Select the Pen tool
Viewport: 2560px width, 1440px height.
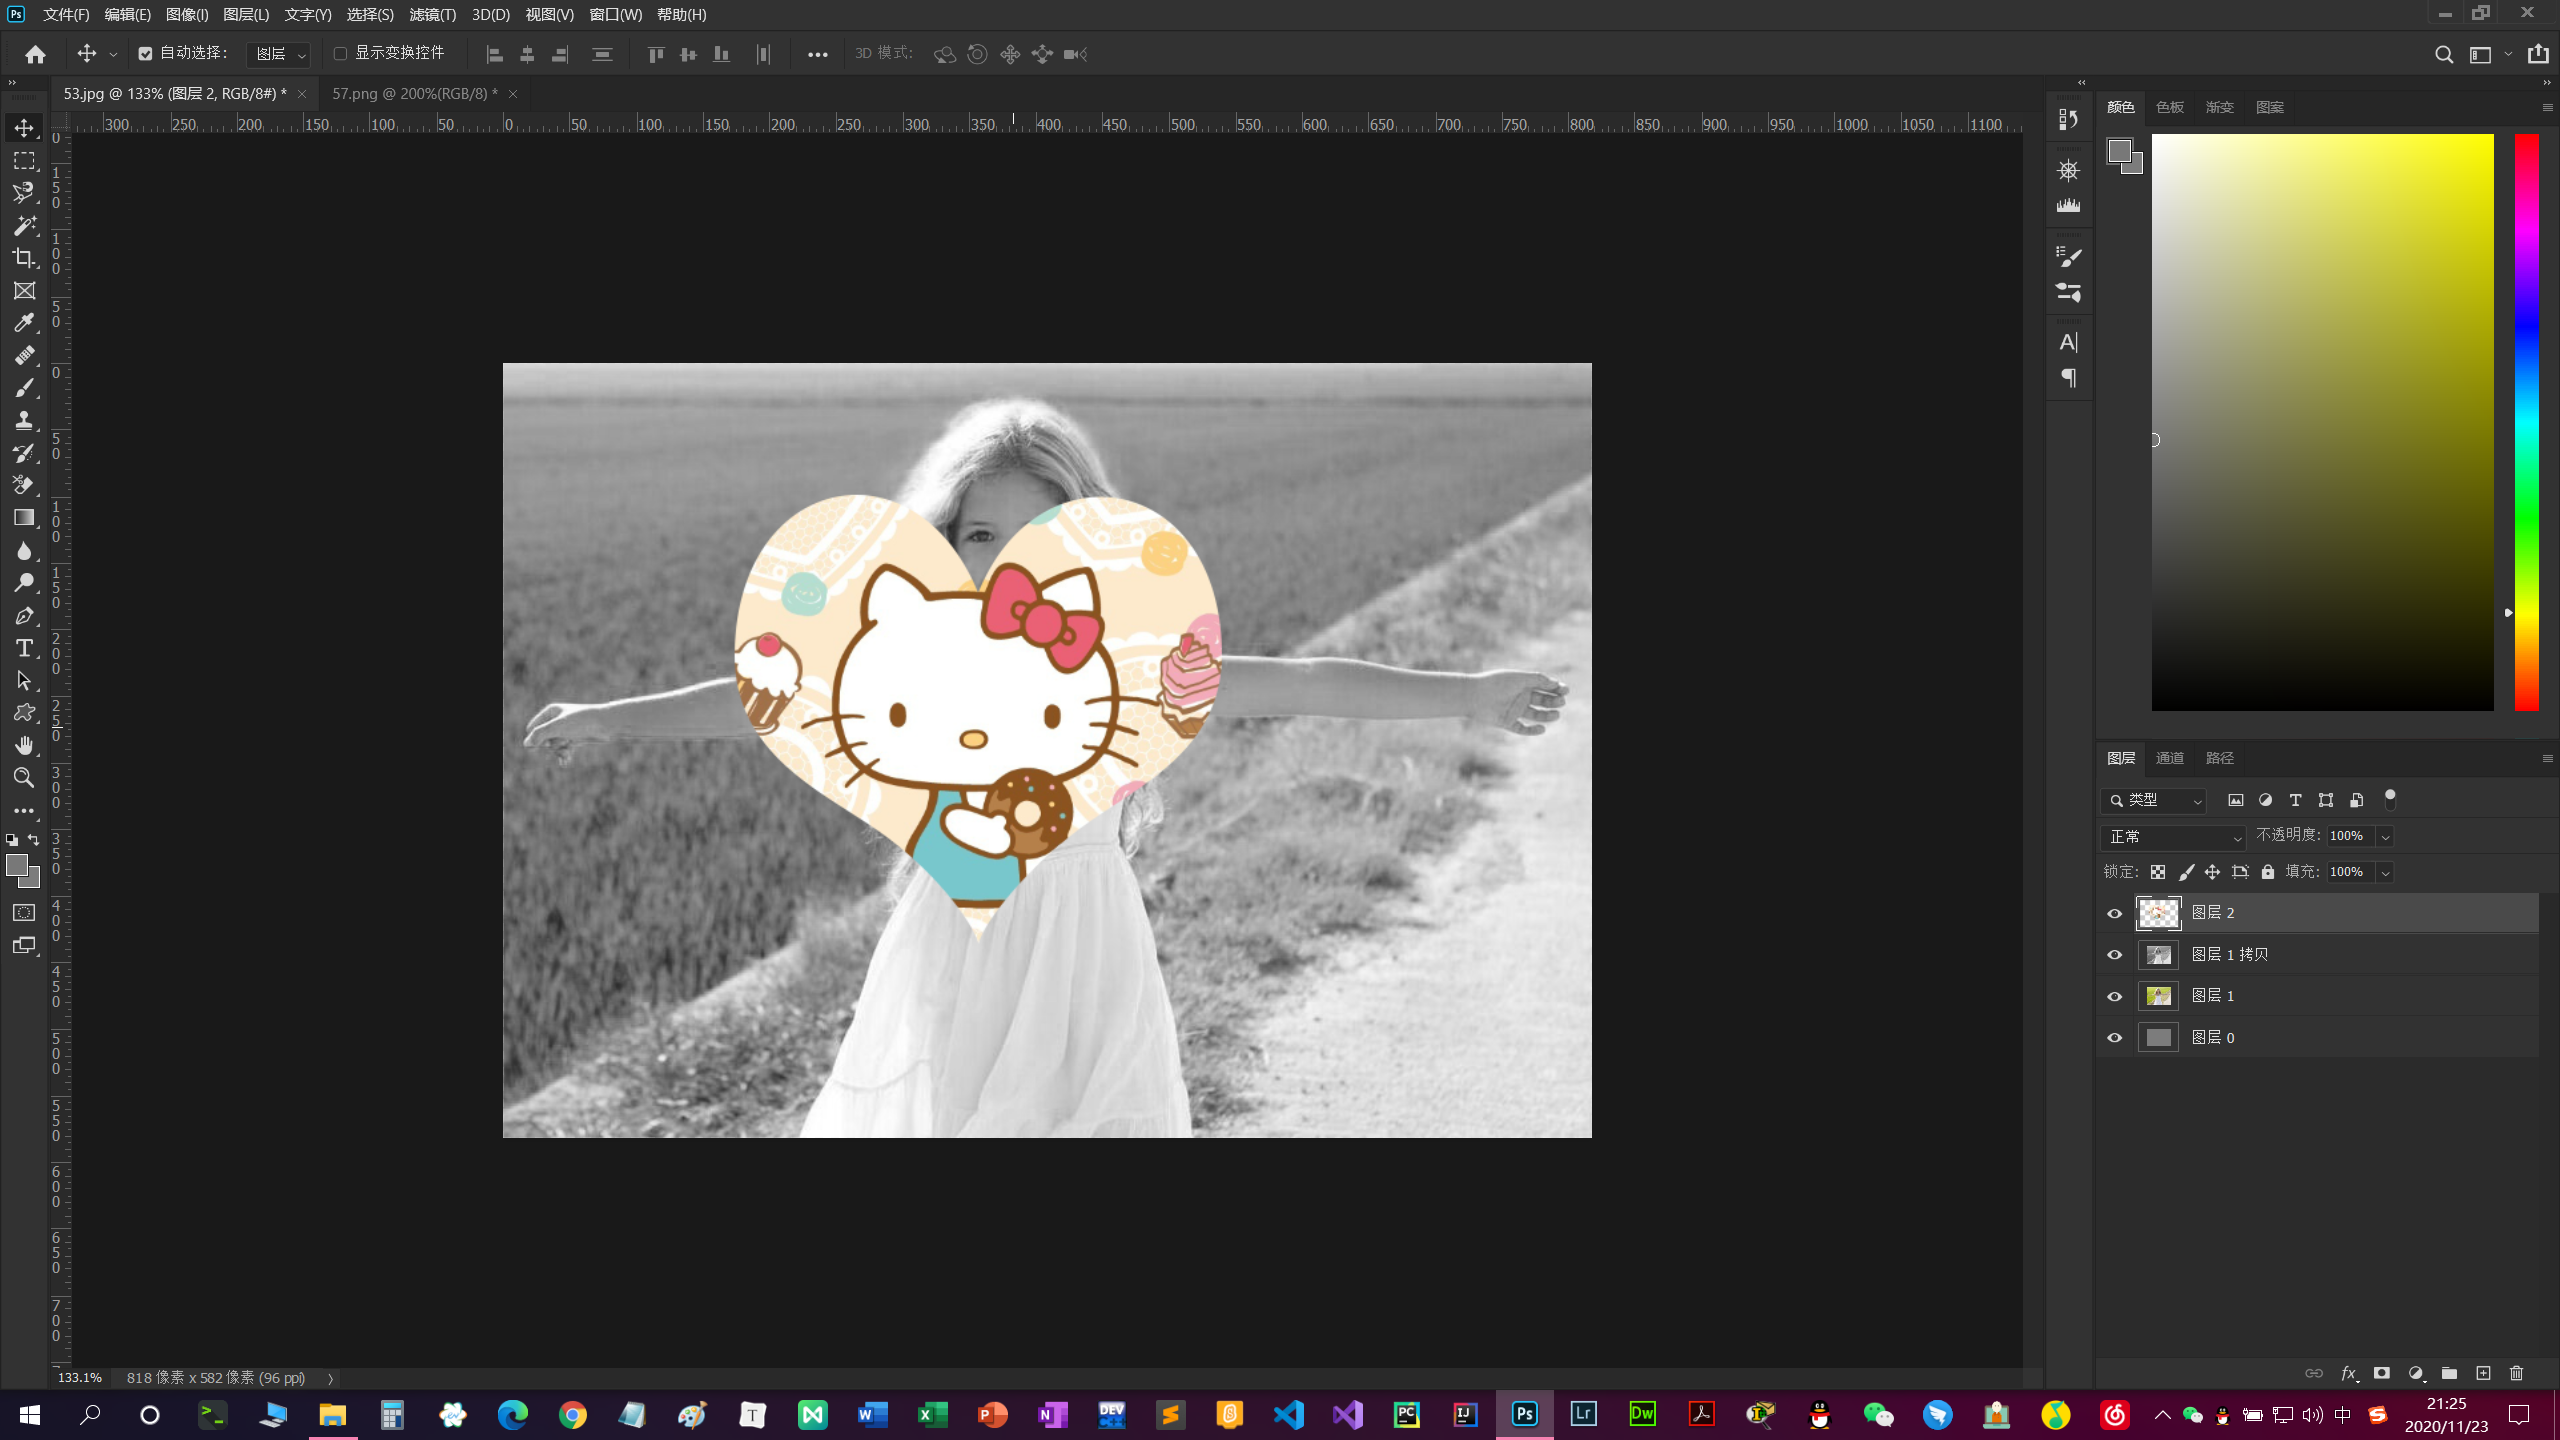(x=24, y=616)
